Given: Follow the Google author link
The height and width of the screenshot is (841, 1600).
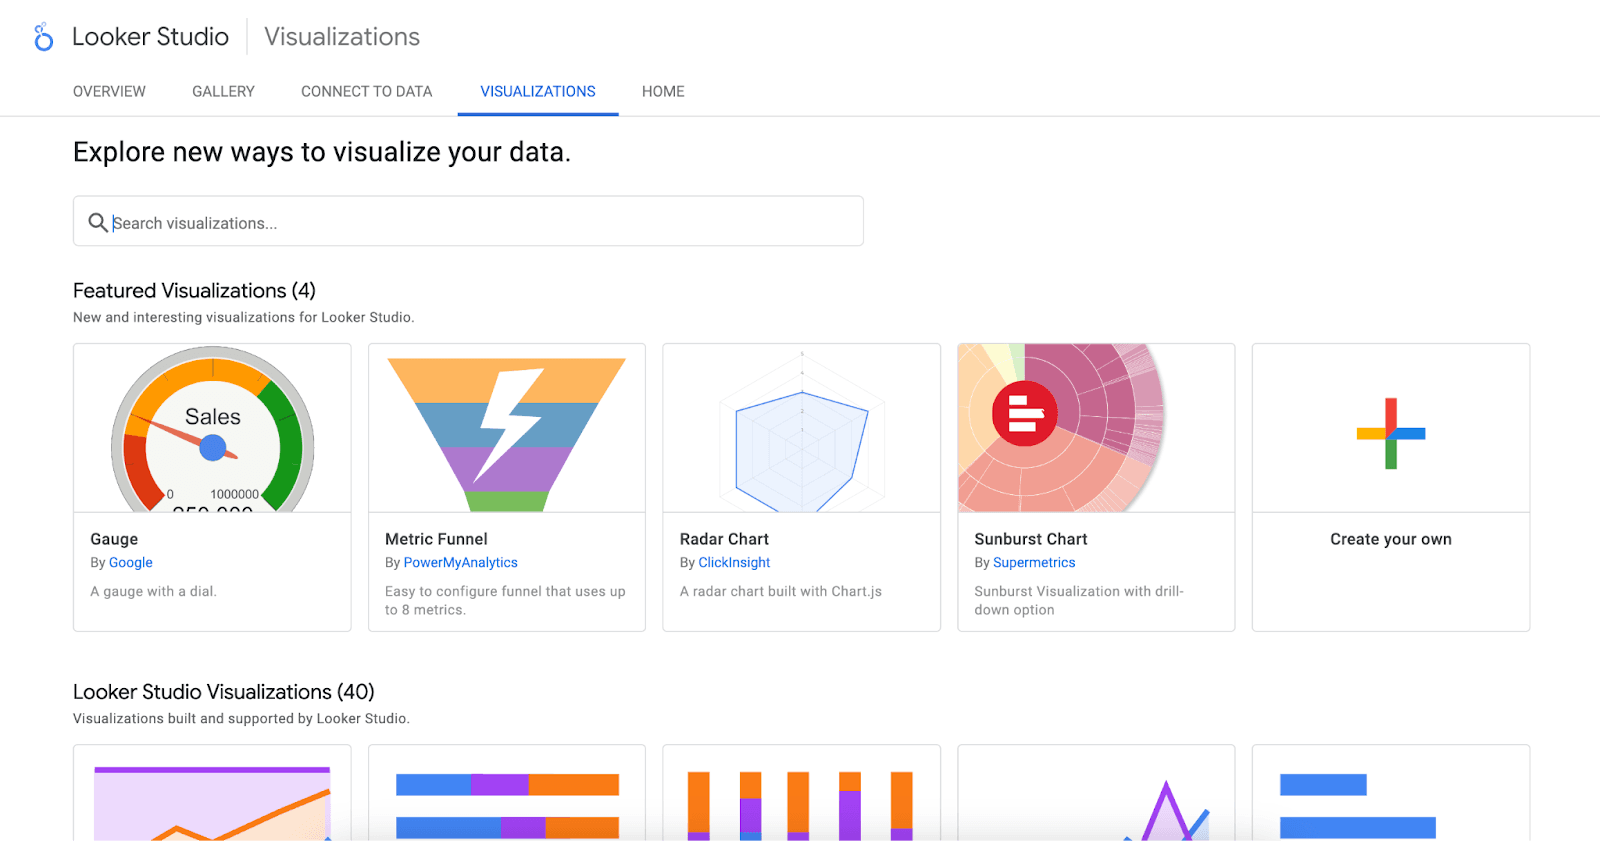Looking at the screenshot, I should pos(131,563).
